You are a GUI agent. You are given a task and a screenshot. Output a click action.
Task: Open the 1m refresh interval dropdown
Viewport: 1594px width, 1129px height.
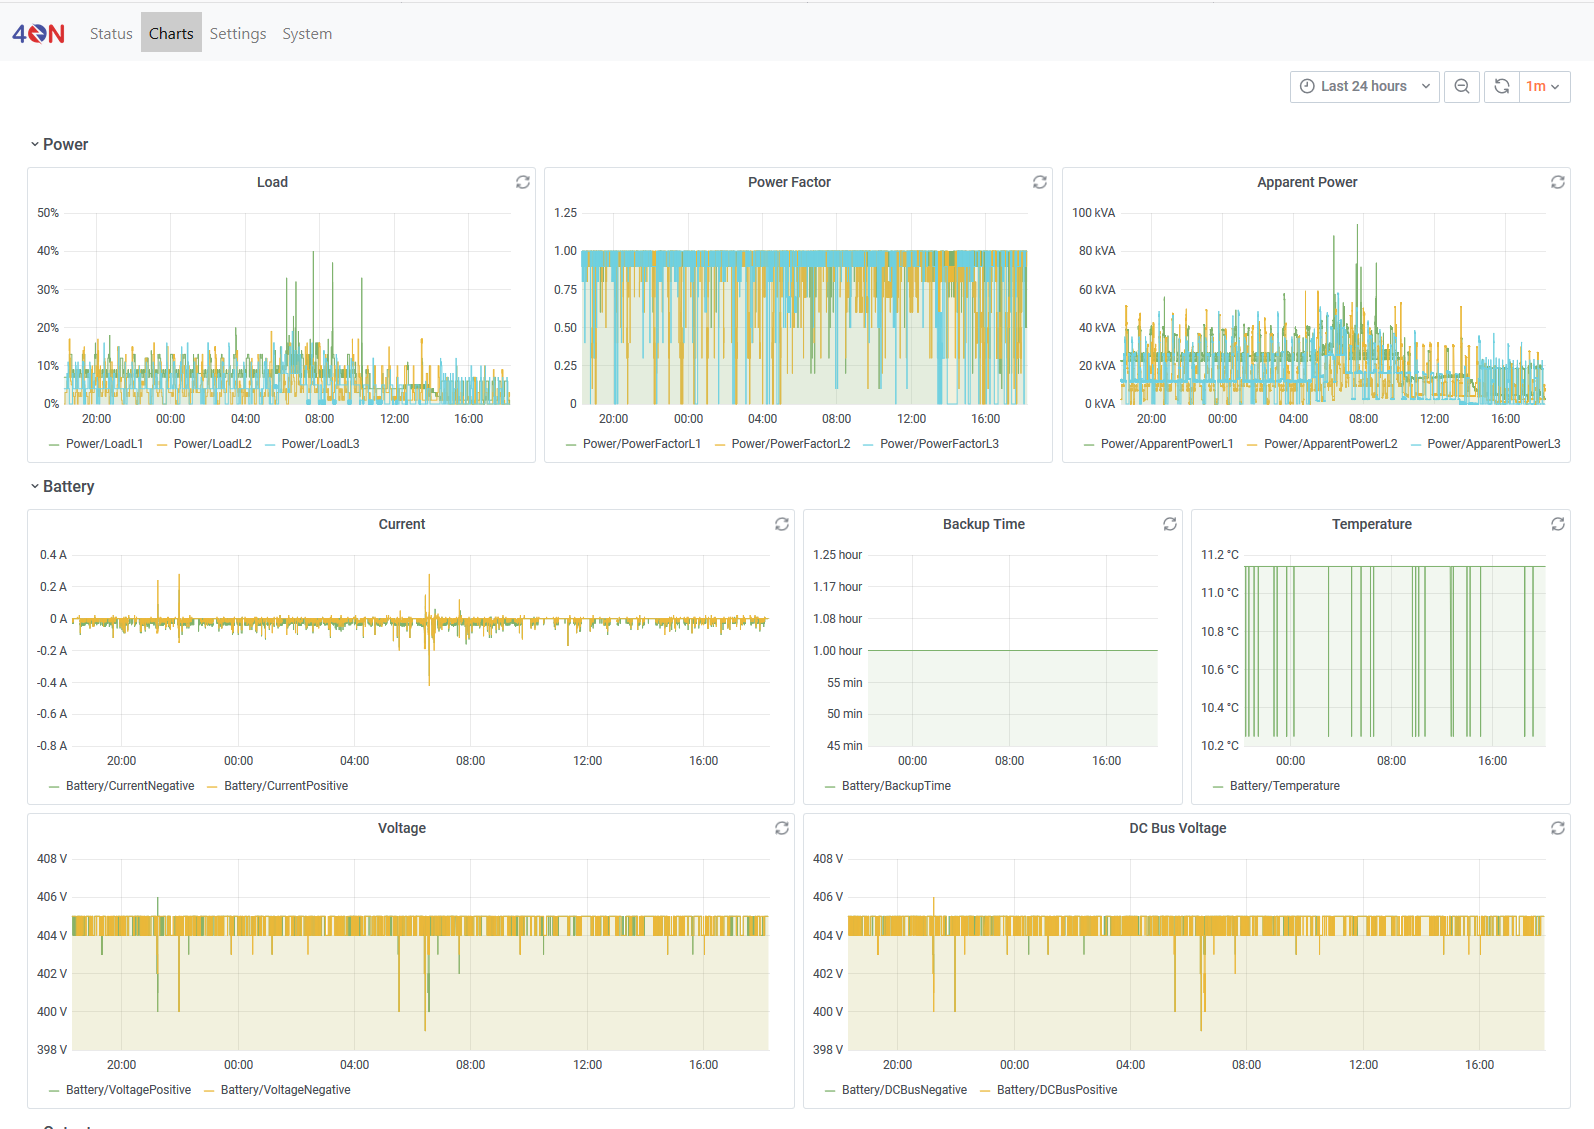pyautogui.click(x=1544, y=86)
